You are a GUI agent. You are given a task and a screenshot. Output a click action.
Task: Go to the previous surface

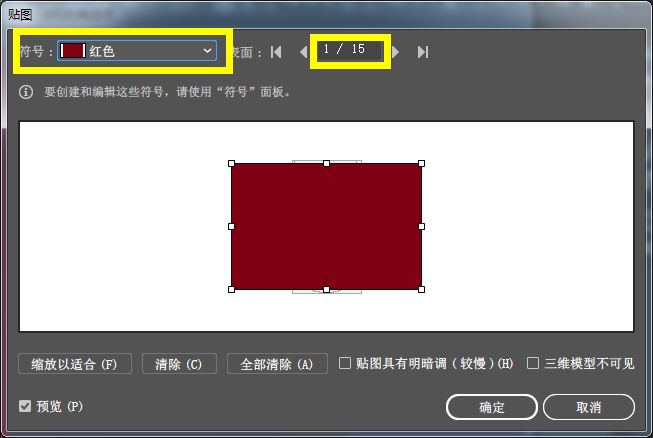303,52
